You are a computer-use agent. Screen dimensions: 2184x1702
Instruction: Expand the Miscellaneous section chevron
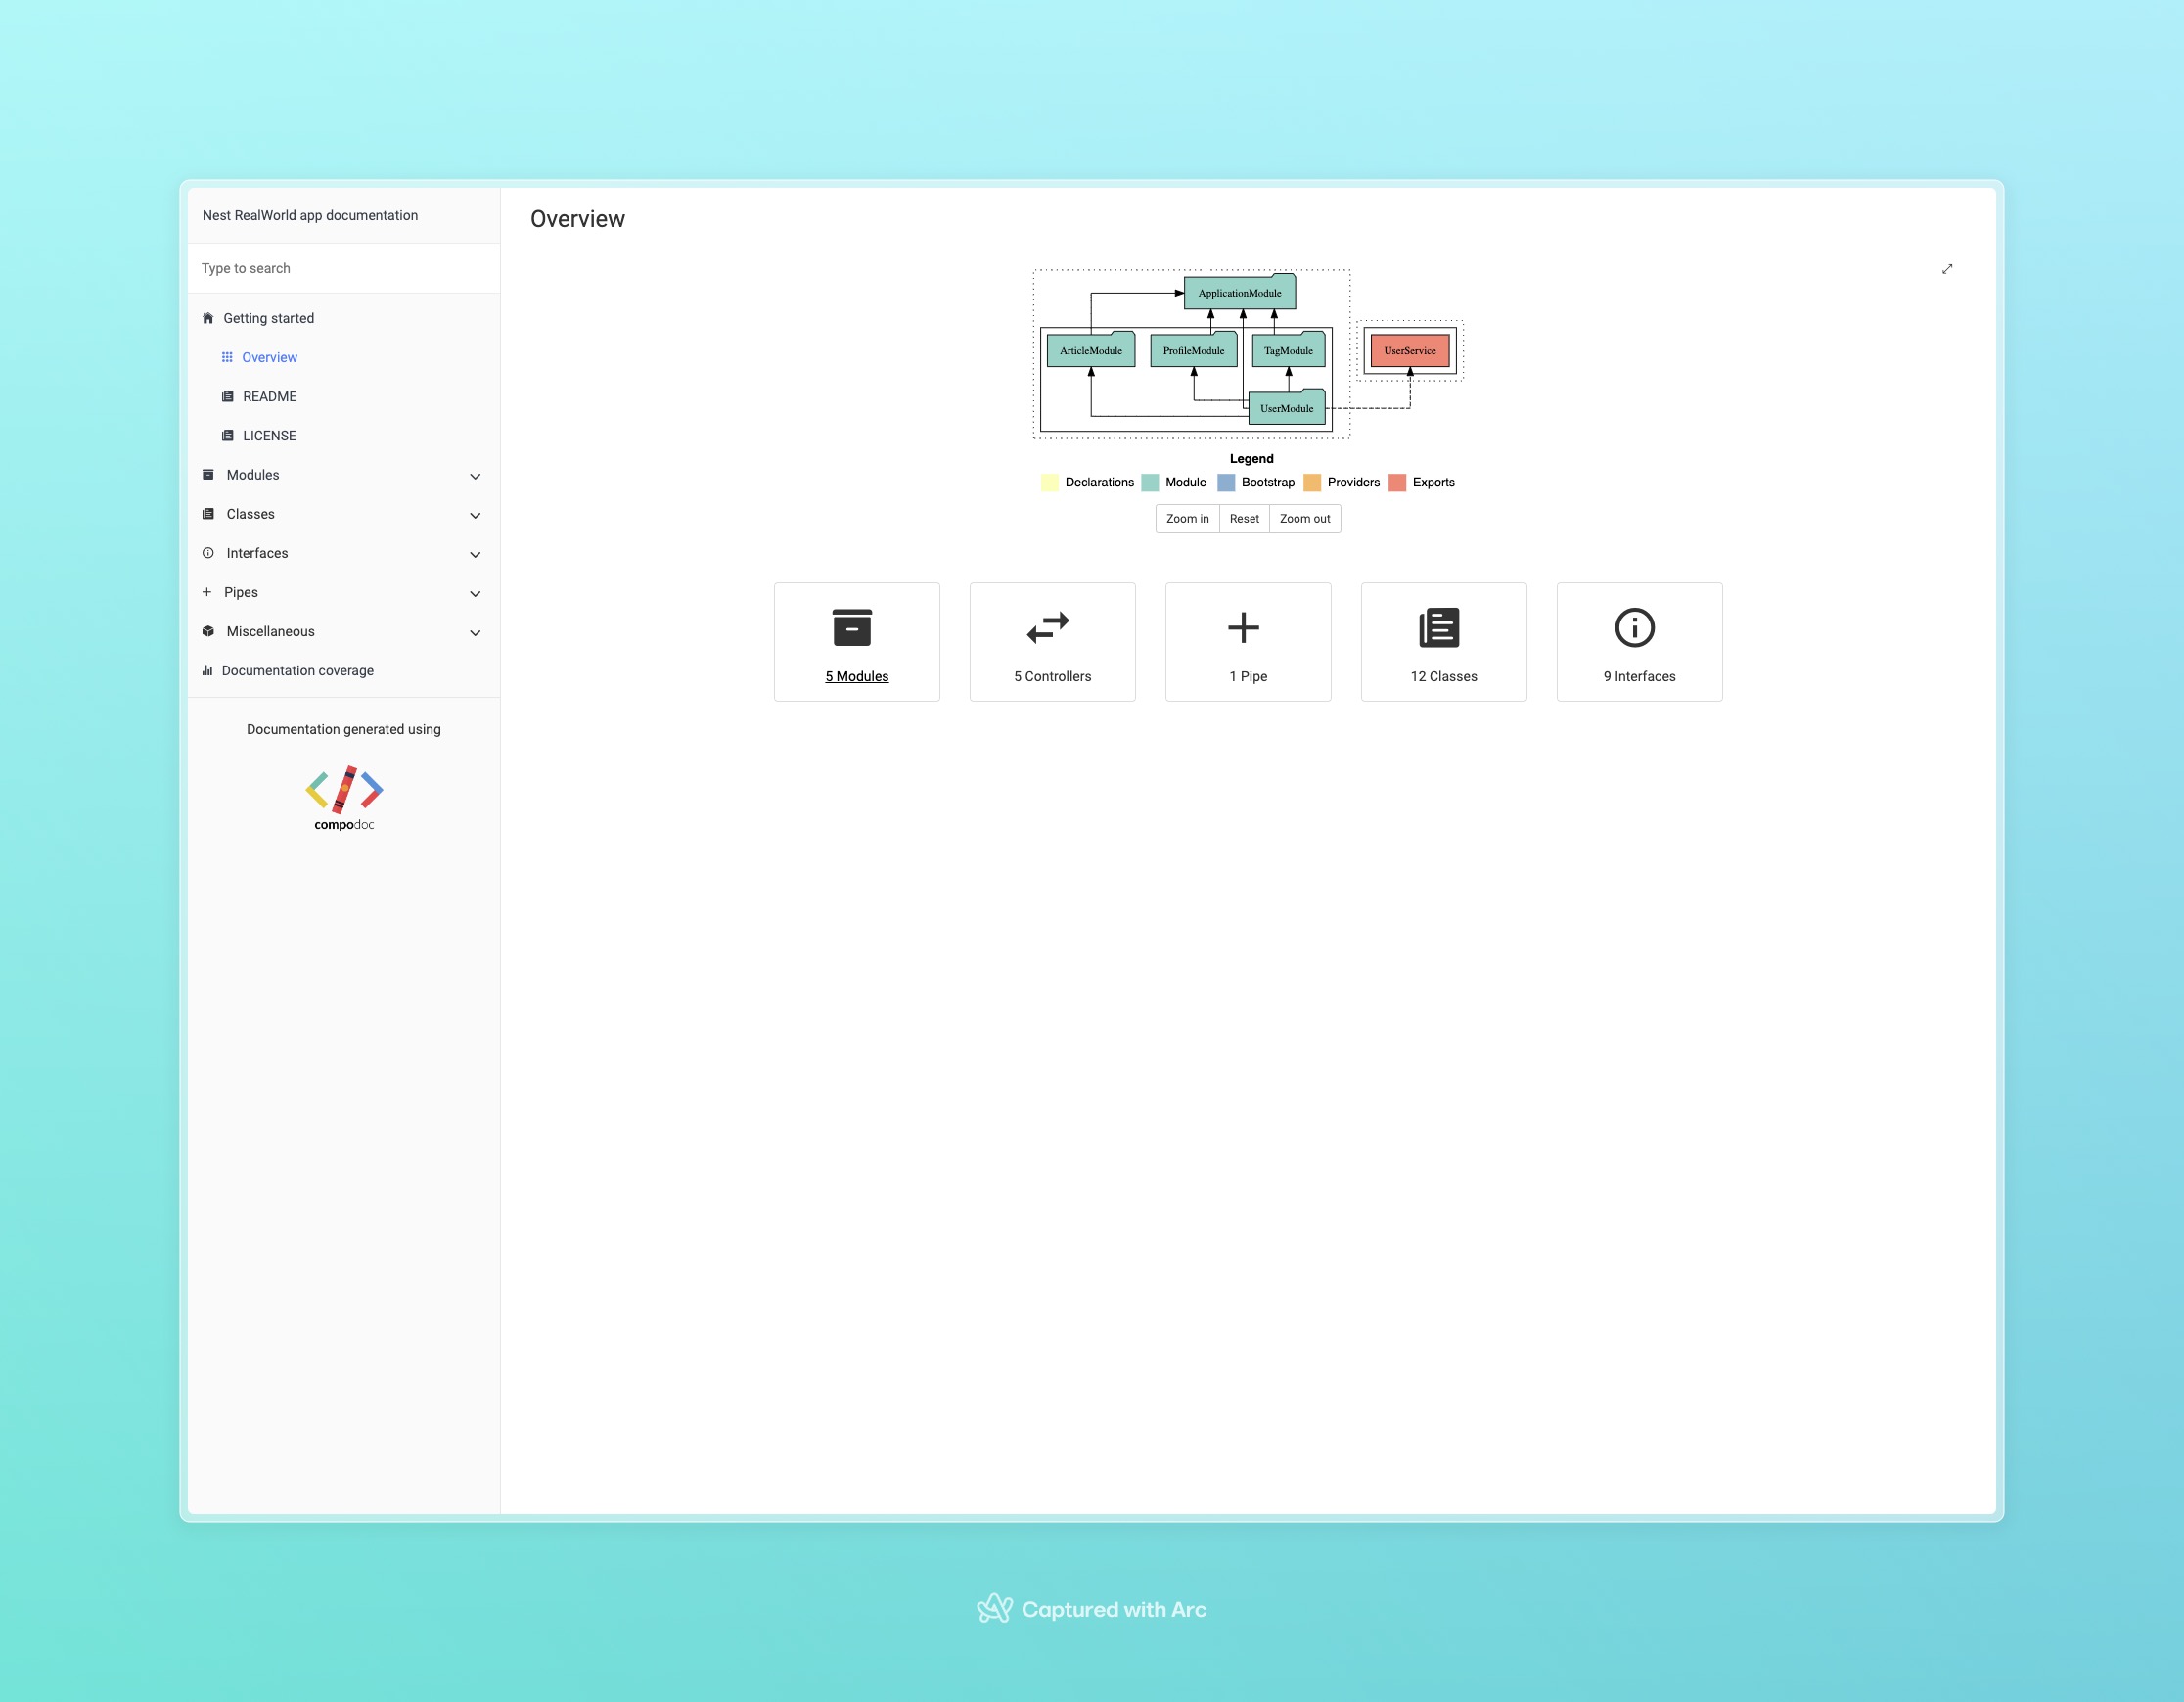475,632
